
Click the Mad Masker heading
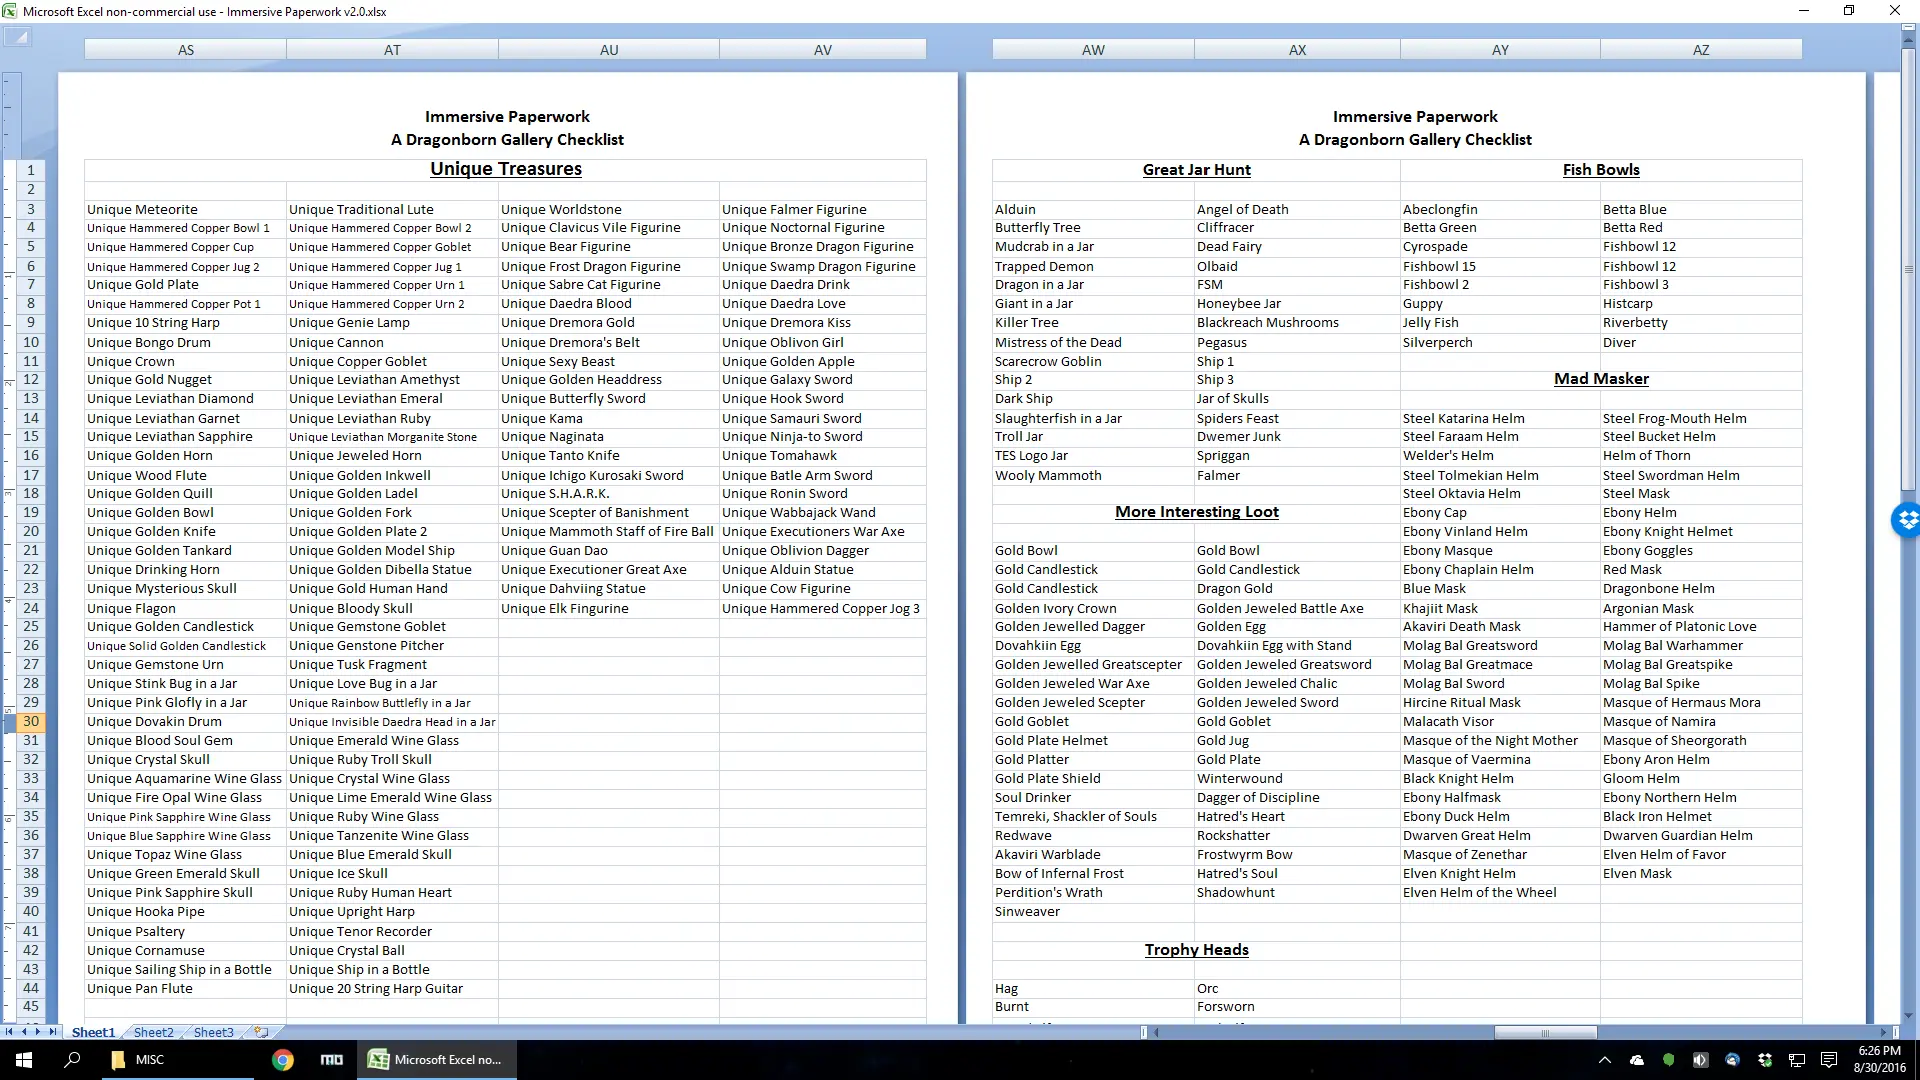click(x=1601, y=379)
